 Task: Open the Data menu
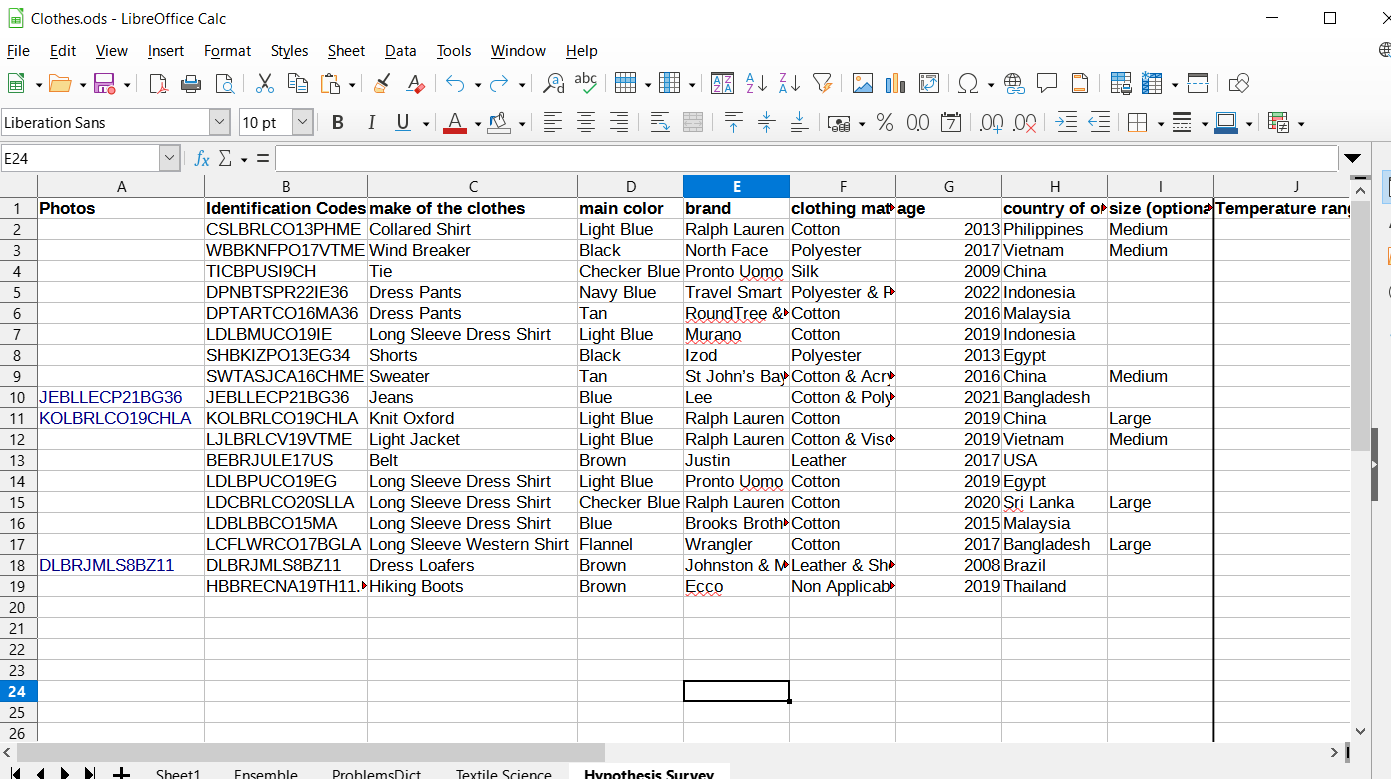[x=400, y=51]
